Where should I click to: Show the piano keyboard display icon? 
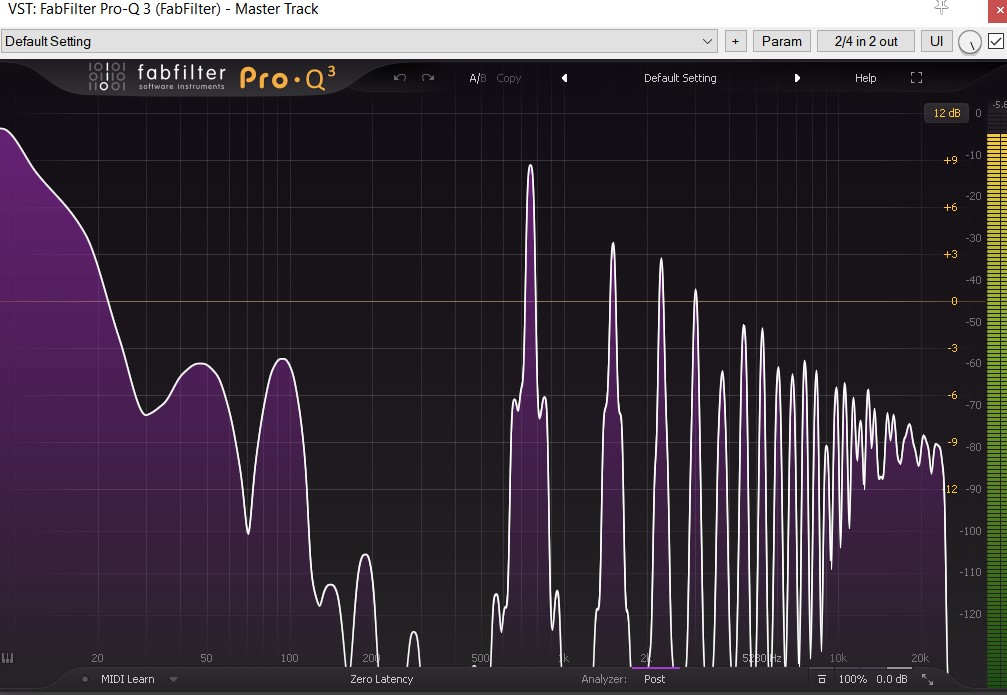coord(8,658)
